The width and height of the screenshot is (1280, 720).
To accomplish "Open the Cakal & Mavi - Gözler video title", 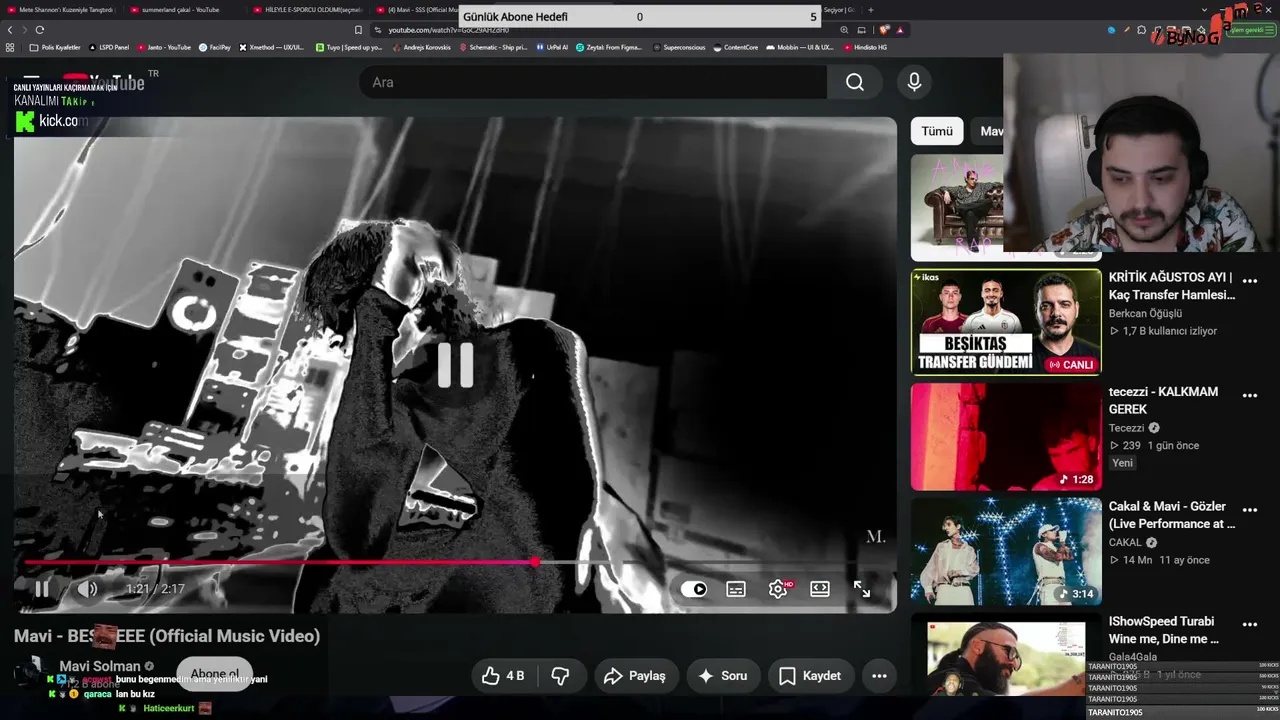I will (x=1172, y=515).
